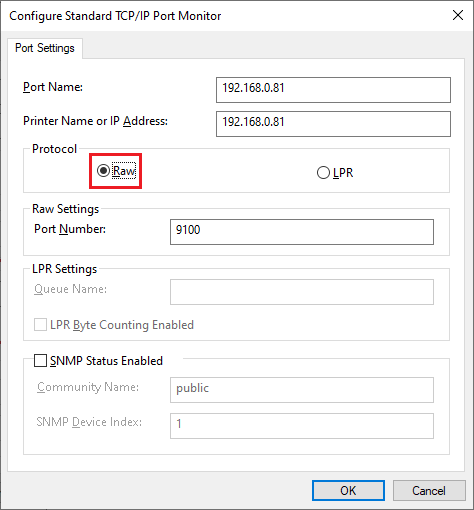
Task: Enable the SNMP Status Enabled checkbox
Action: point(40,361)
